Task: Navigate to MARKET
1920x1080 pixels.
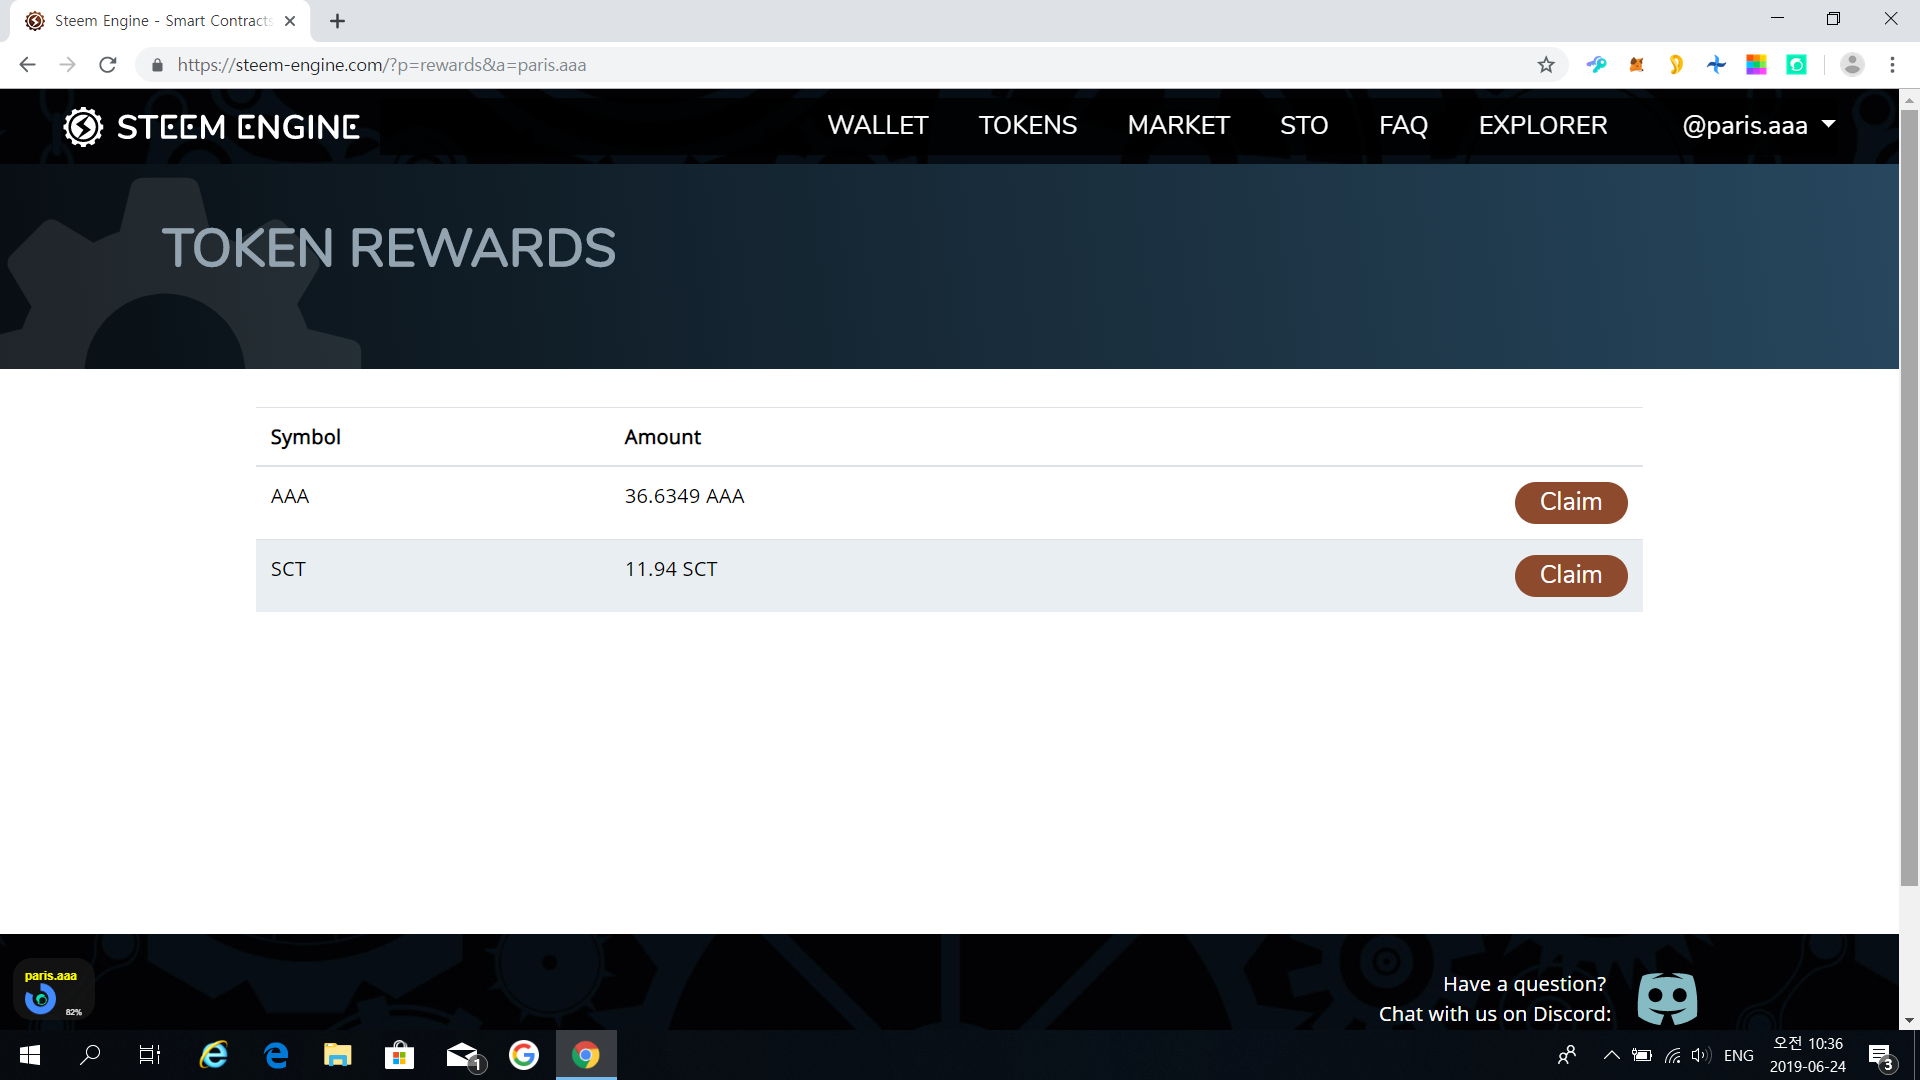Action: [1179, 126]
